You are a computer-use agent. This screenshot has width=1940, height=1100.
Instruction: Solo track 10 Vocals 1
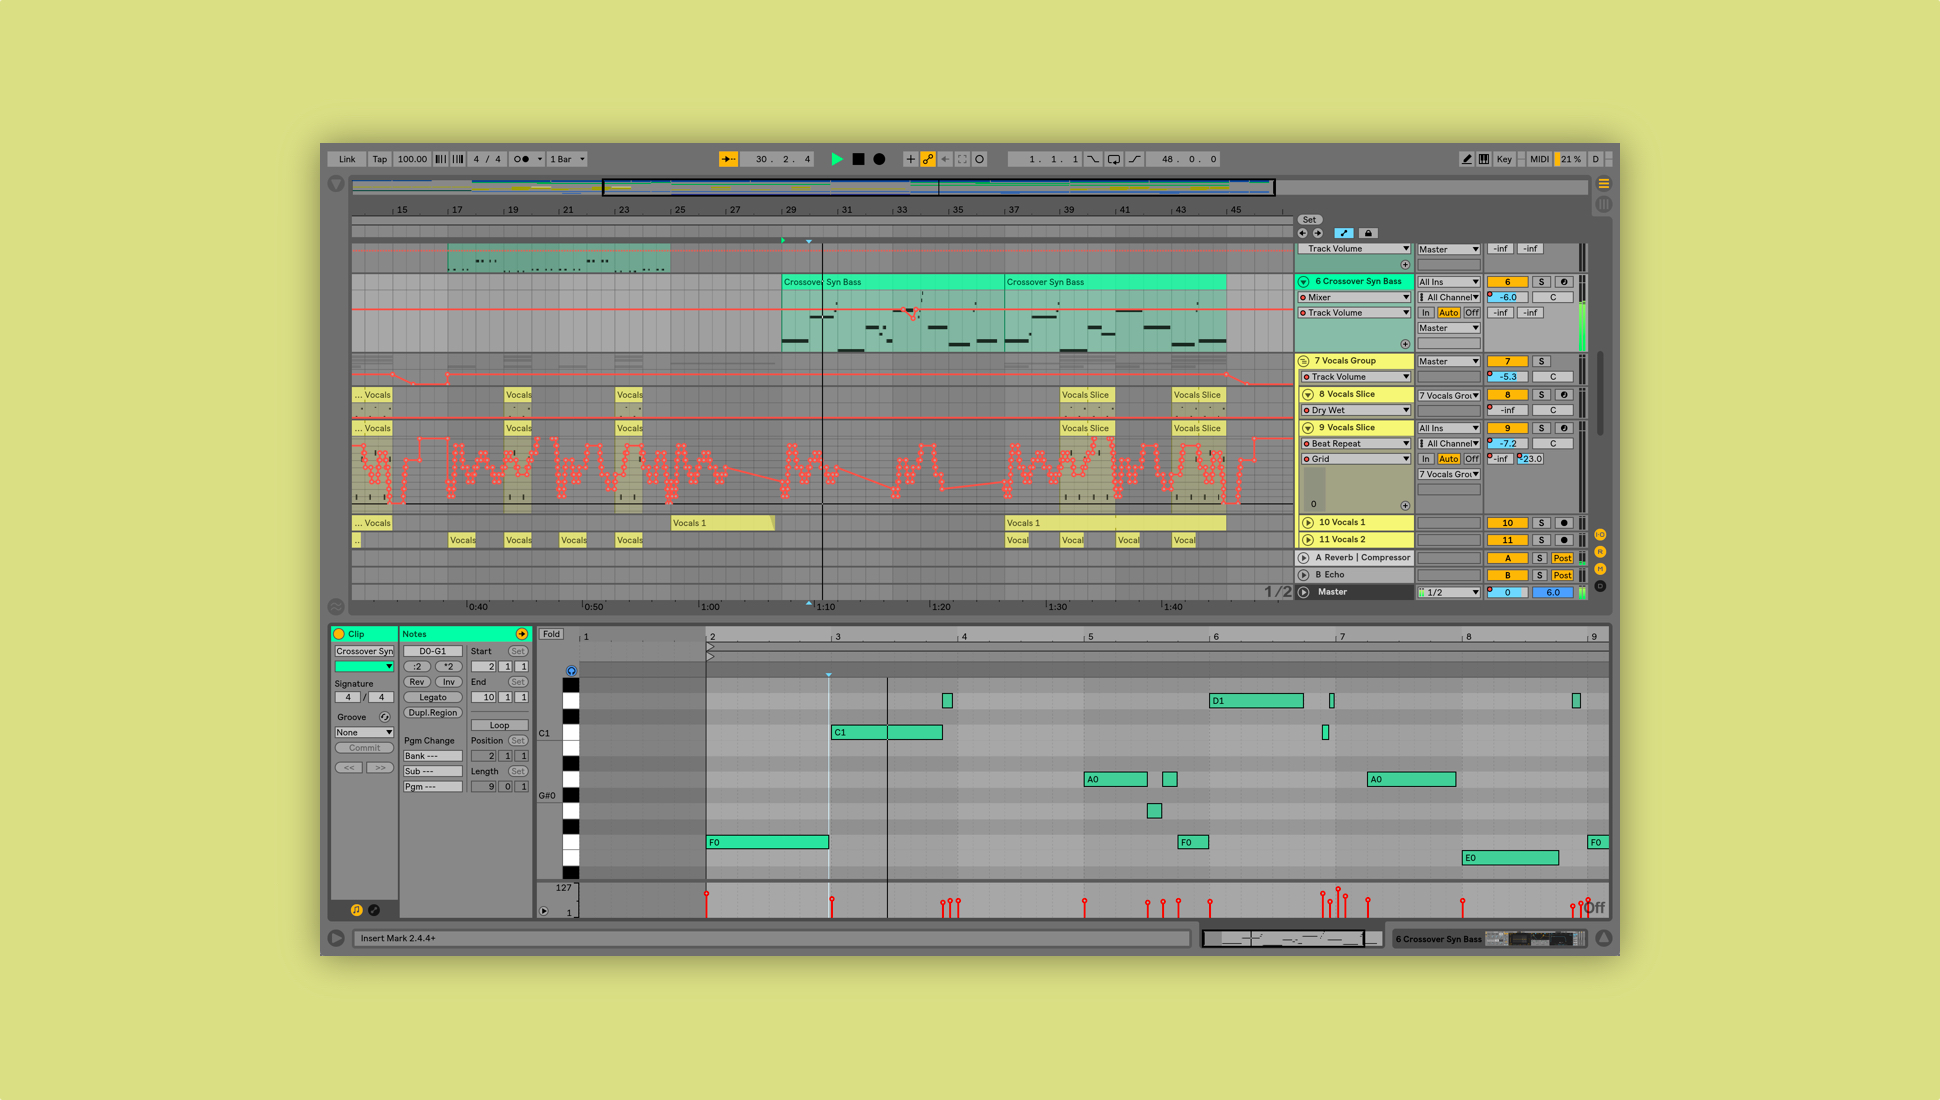pyautogui.click(x=1541, y=523)
